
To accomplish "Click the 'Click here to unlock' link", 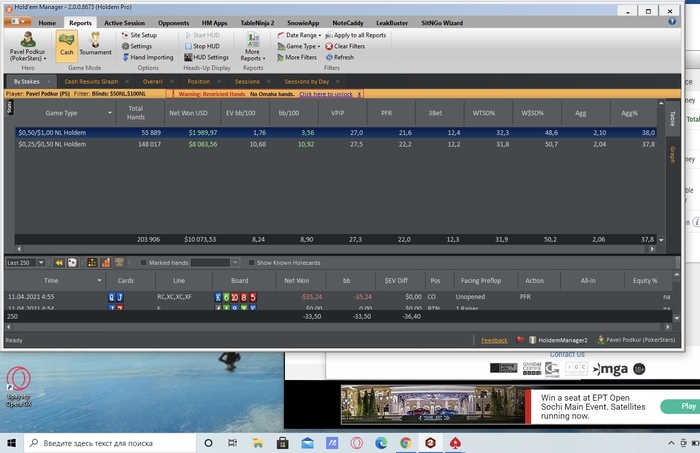I will tap(326, 94).
